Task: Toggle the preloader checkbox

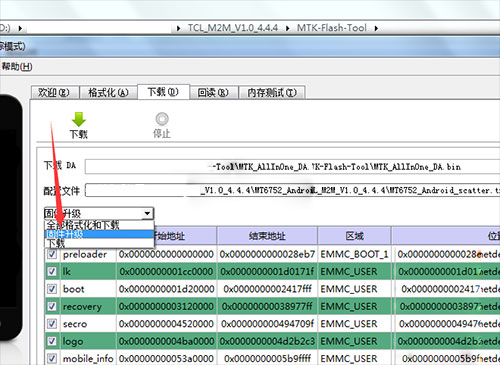Action: (x=52, y=254)
